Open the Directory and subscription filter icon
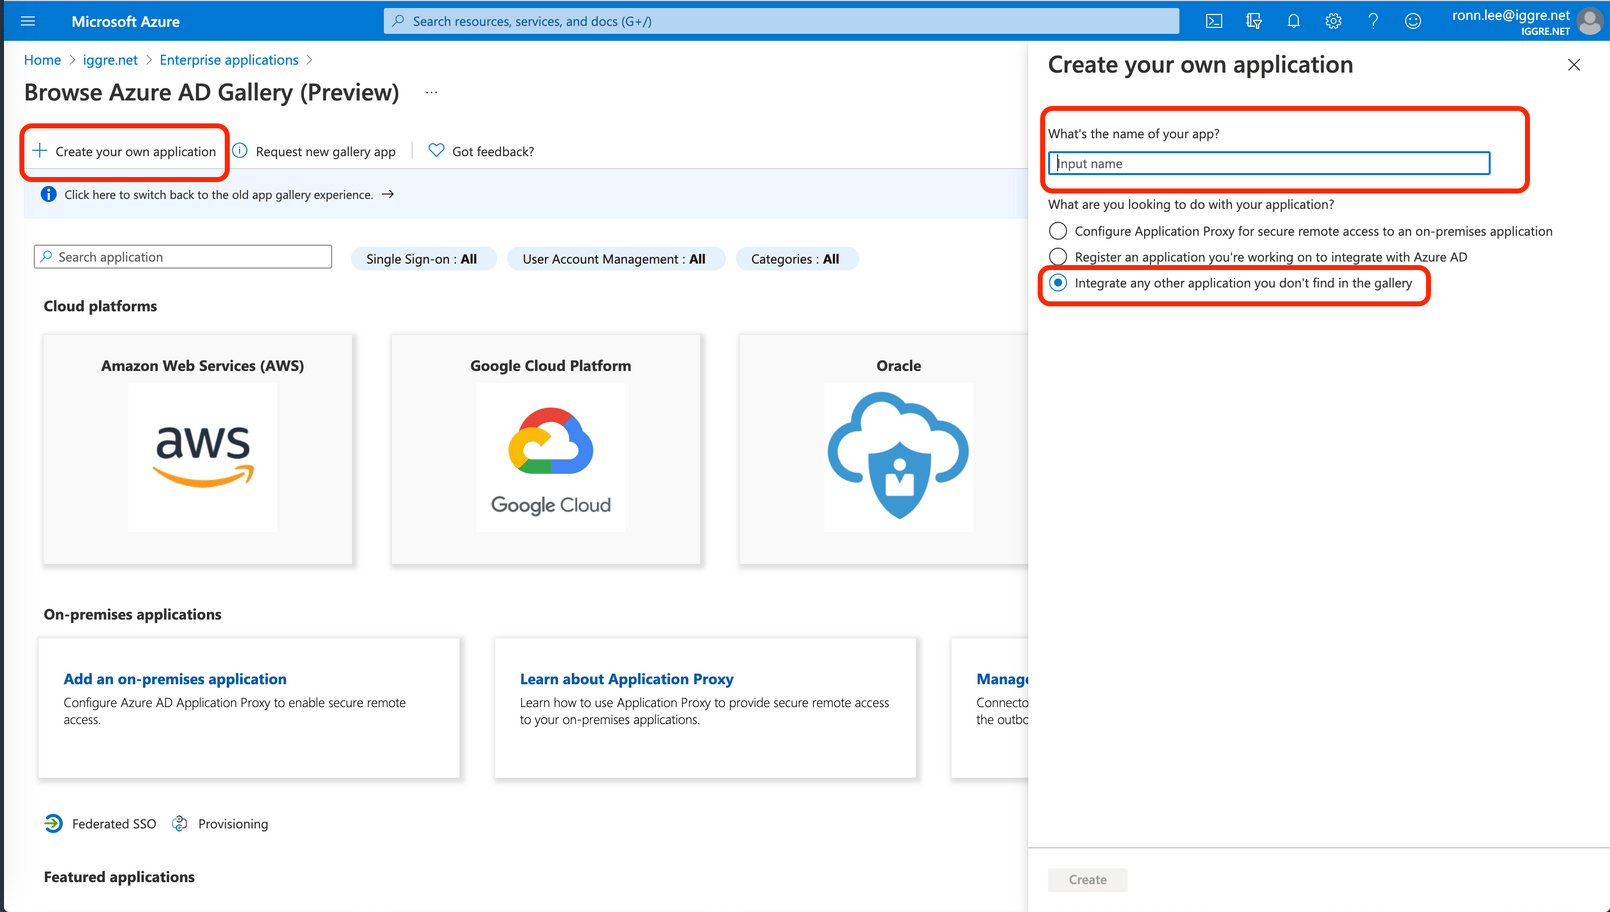Screen dimensions: 1610x912 [1254, 21]
